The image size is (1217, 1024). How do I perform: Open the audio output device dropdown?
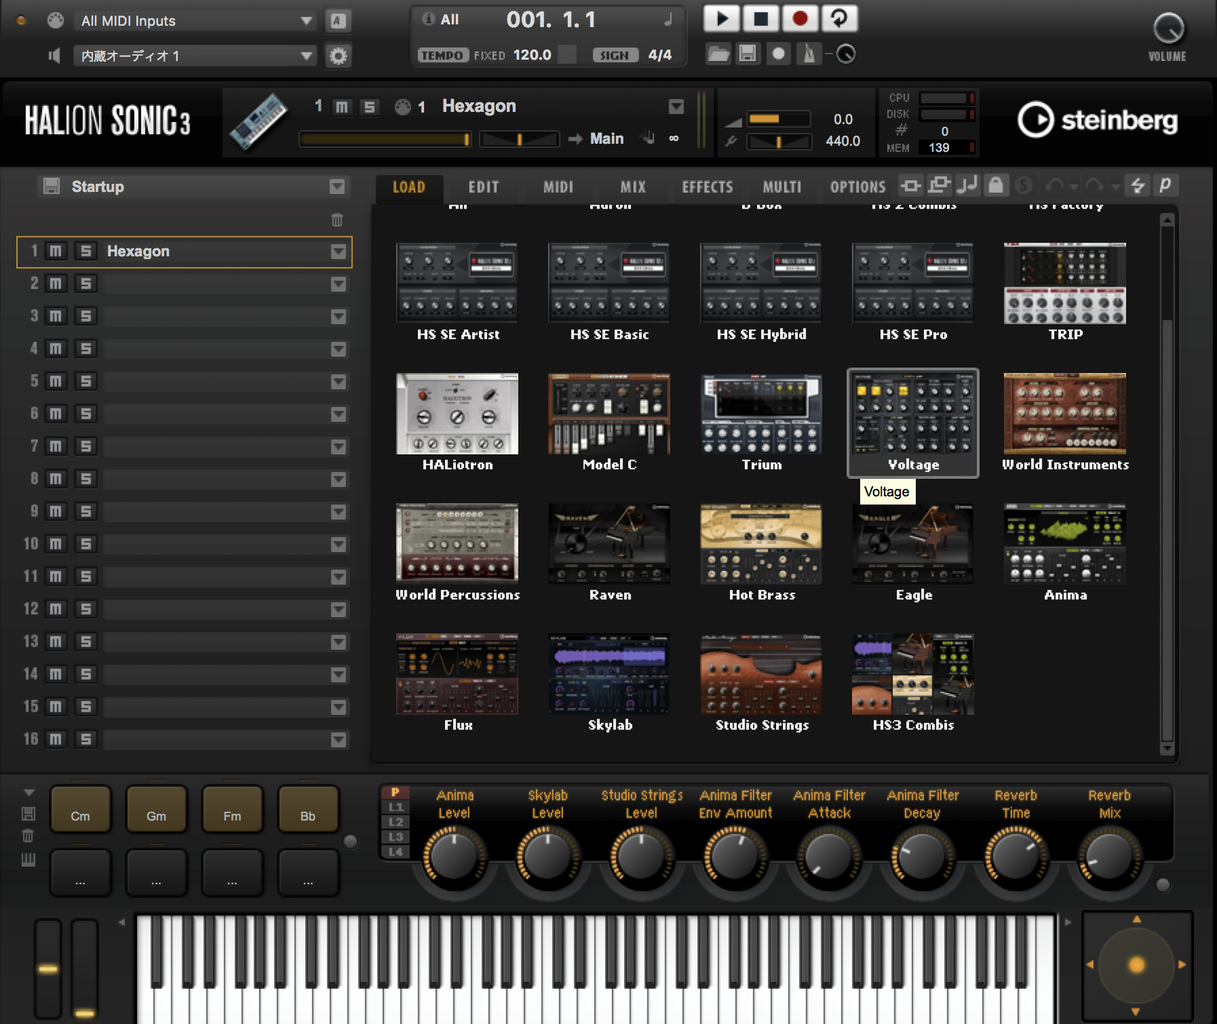(x=196, y=56)
